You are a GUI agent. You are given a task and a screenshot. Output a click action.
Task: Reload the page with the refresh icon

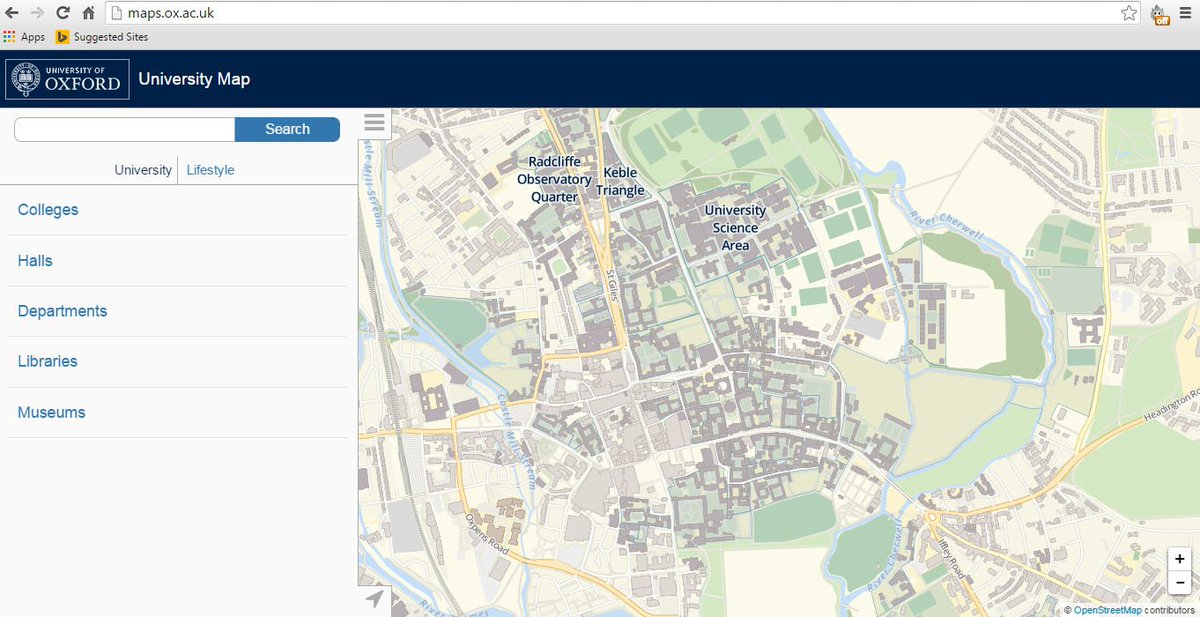[x=63, y=13]
